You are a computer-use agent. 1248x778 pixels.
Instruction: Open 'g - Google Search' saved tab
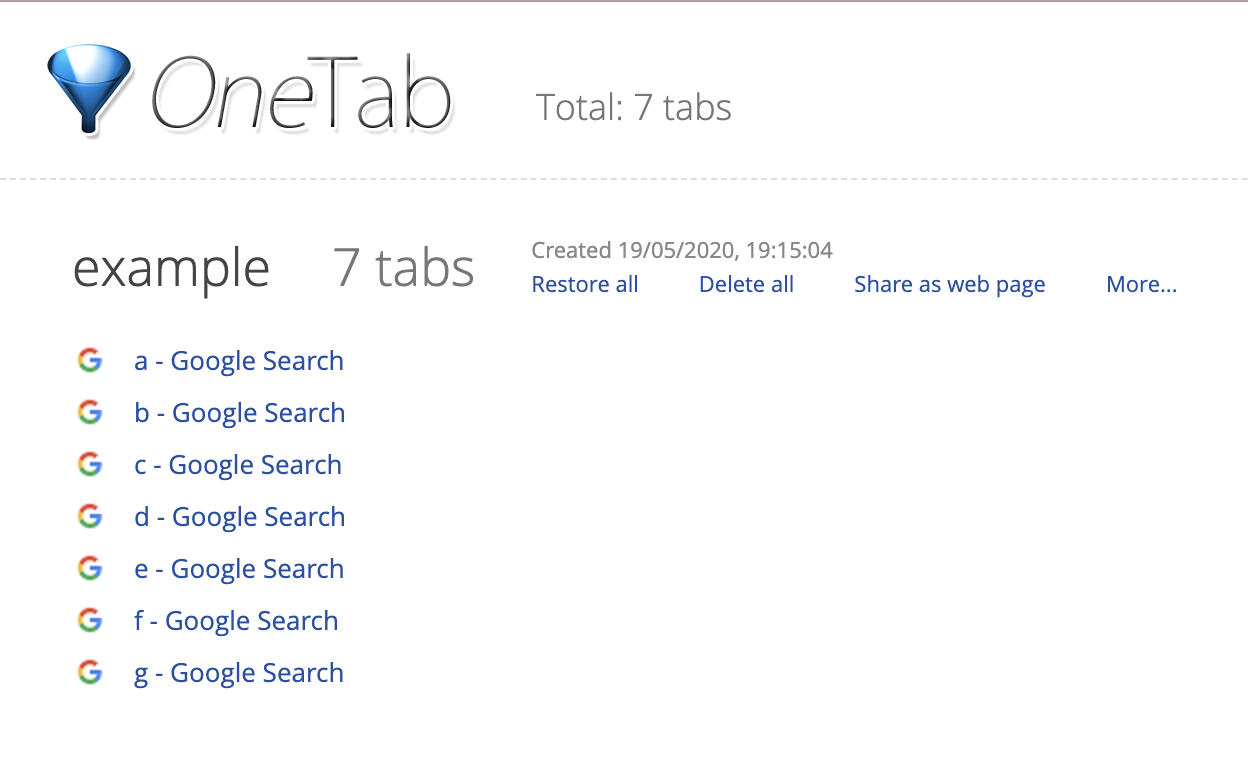click(239, 673)
